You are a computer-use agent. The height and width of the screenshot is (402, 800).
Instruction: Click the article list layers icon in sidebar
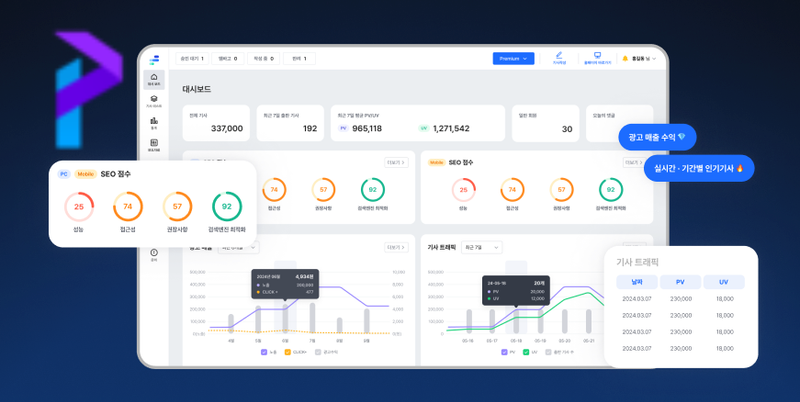(x=154, y=100)
